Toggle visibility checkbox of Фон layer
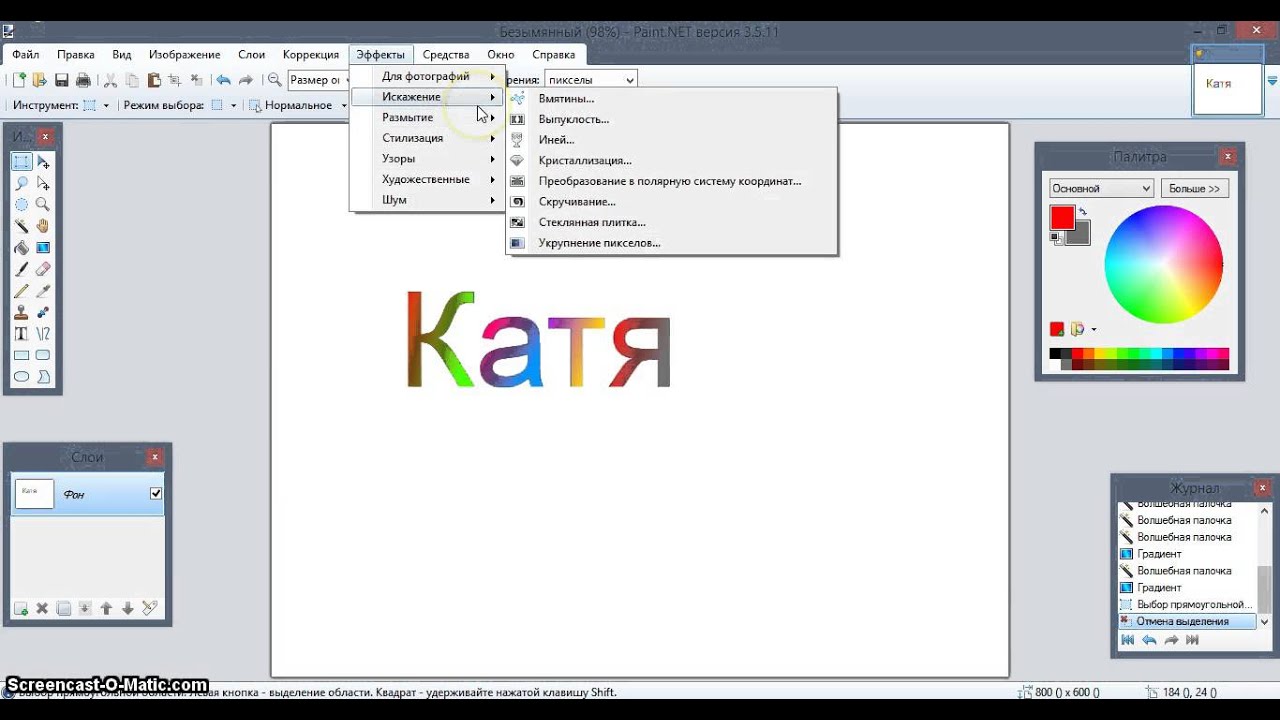Screen dimensions: 1280x720 coord(156,493)
